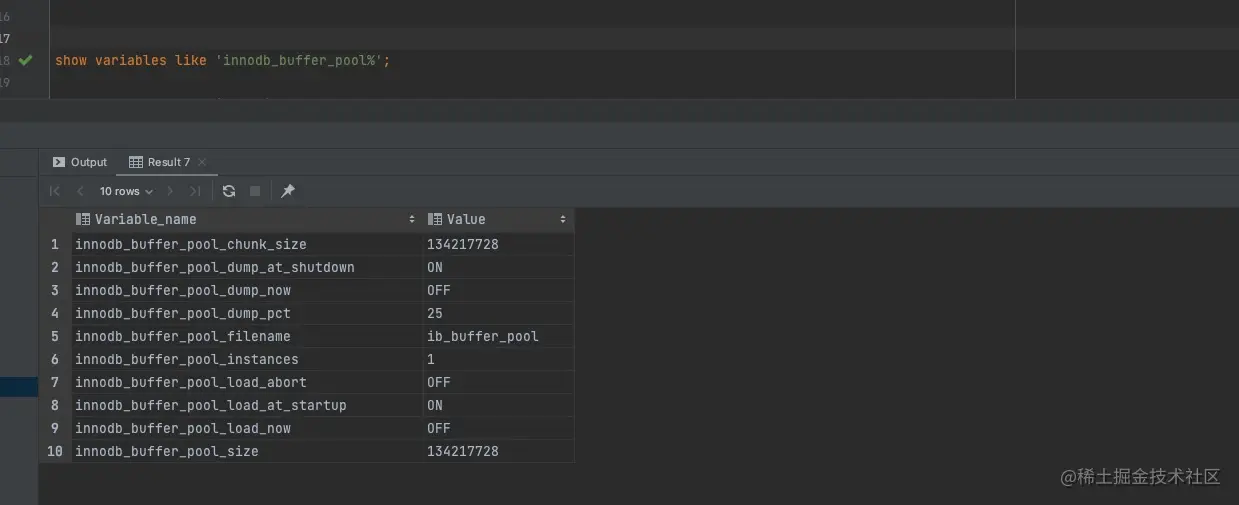Pin the Result 7 tab
The height and width of the screenshot is (505, 1239).
tap(288, 191)
